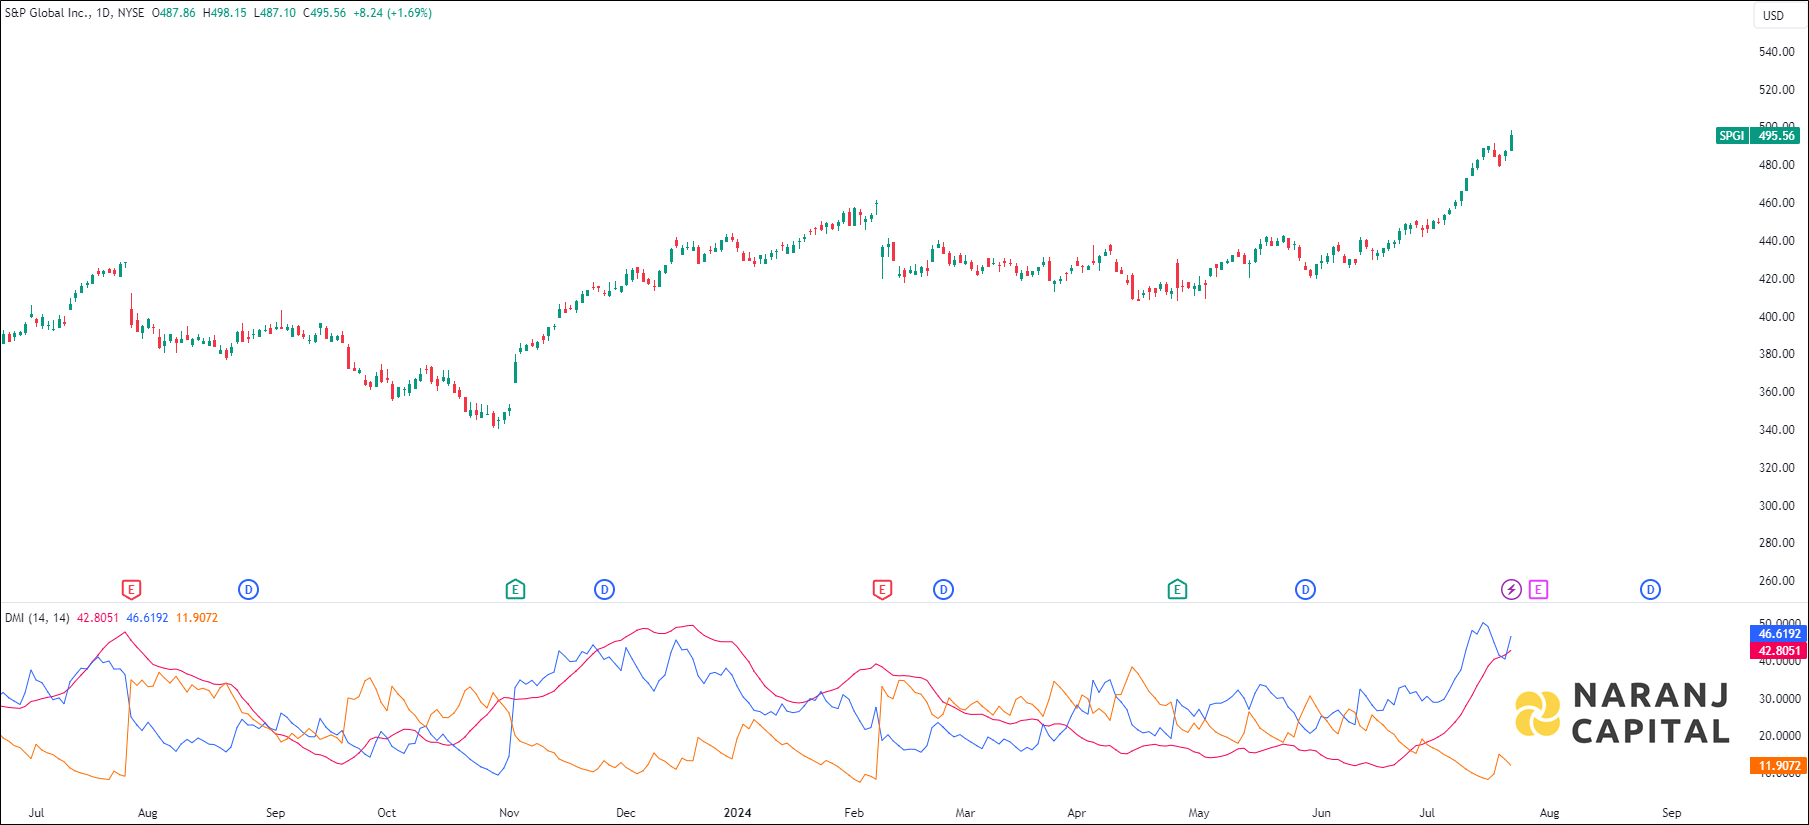Click the 360.00 price axis label

[x=1777, y=392]
